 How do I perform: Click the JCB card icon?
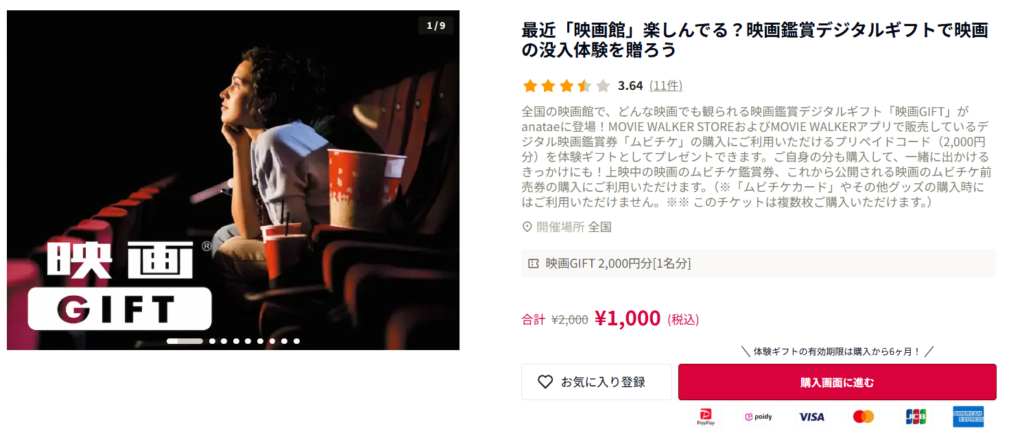coord(916,416)
